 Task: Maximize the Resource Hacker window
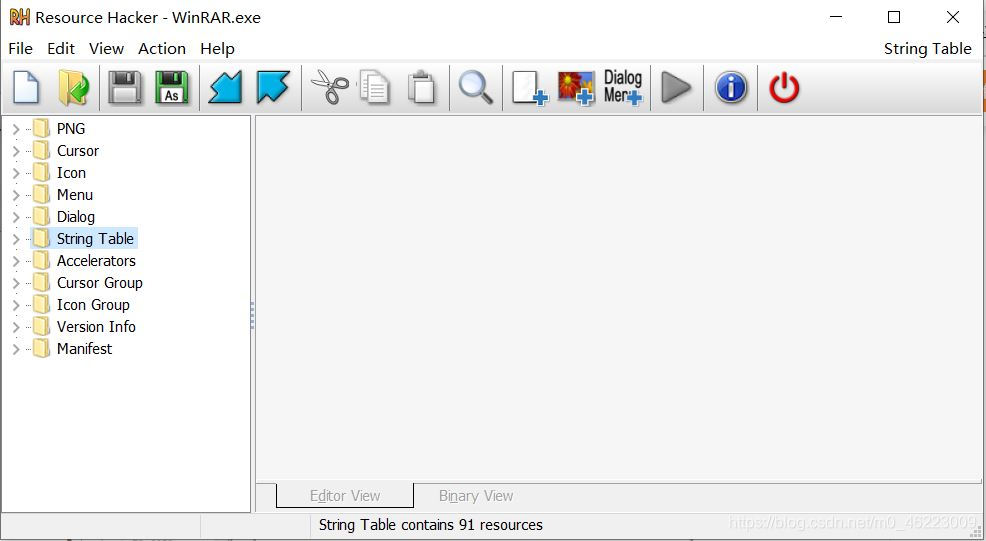(894, 17)
